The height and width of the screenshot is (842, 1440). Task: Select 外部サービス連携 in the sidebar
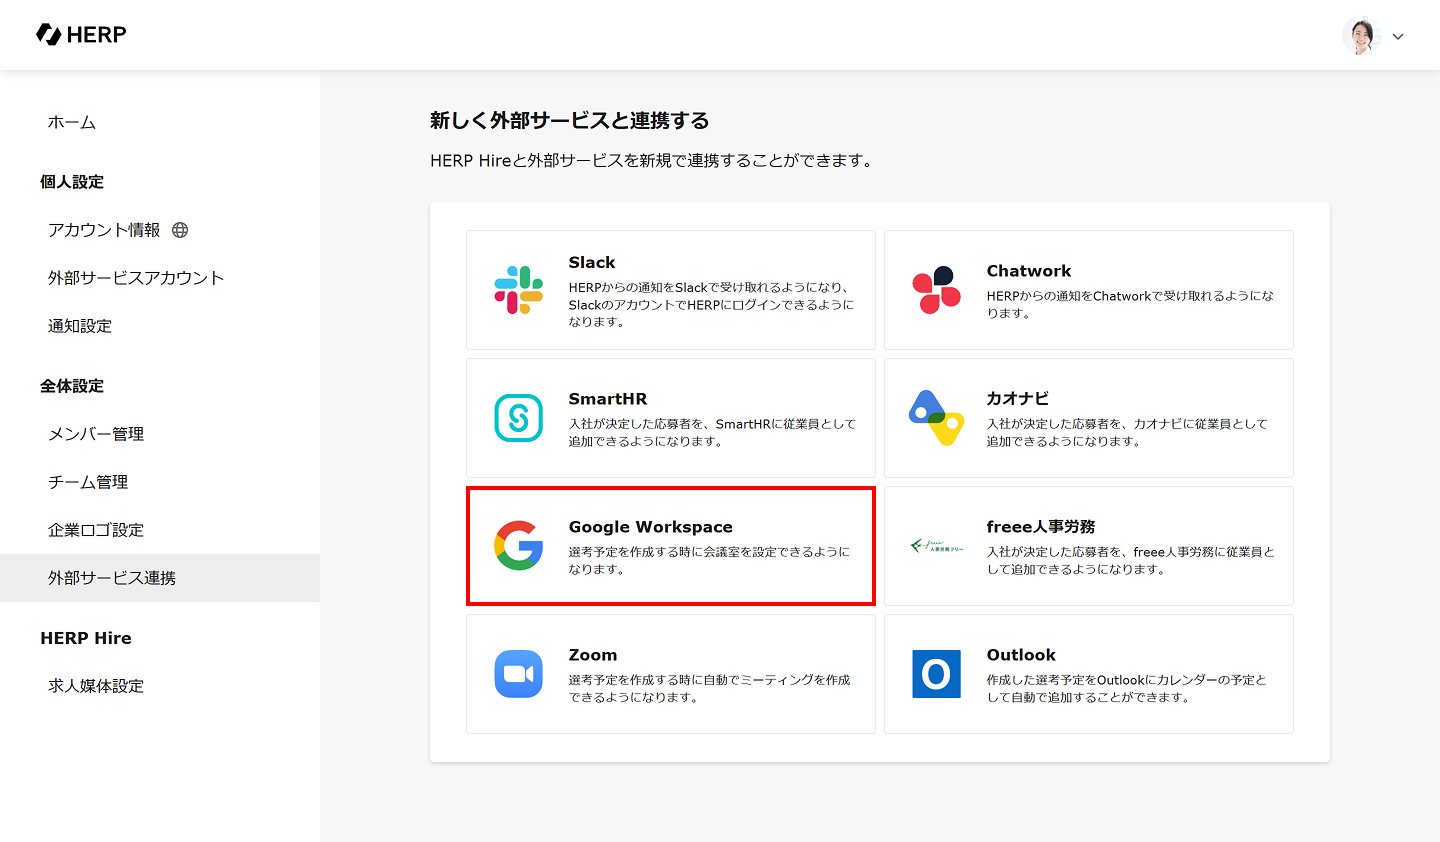point(160,578)
